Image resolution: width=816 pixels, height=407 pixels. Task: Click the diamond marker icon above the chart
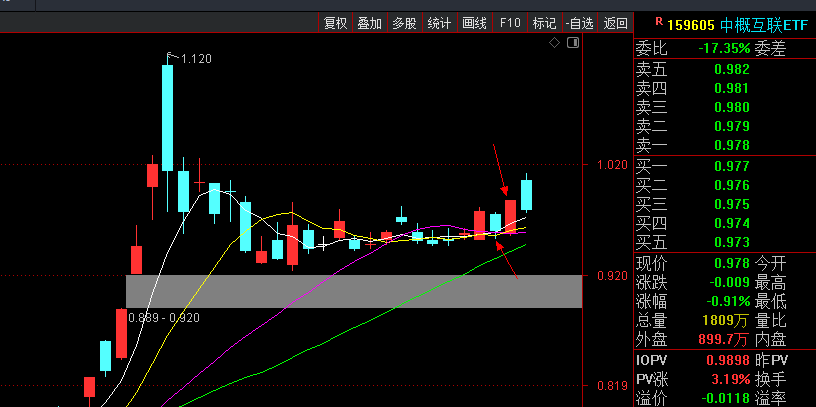555,43
